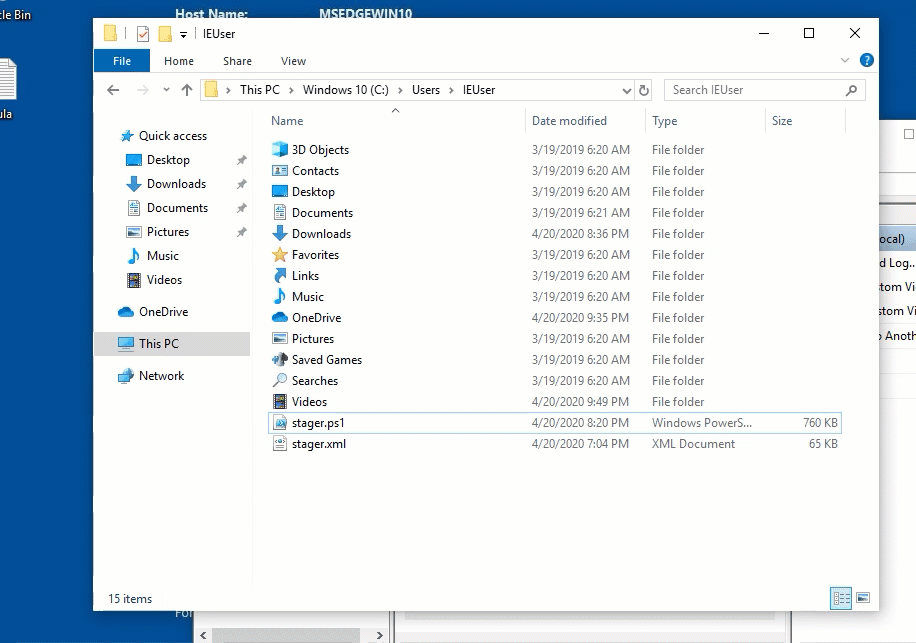Click the search magnifier icon
Screen dimensions: 916x643
pyautogui.click(x=851, y=90)
